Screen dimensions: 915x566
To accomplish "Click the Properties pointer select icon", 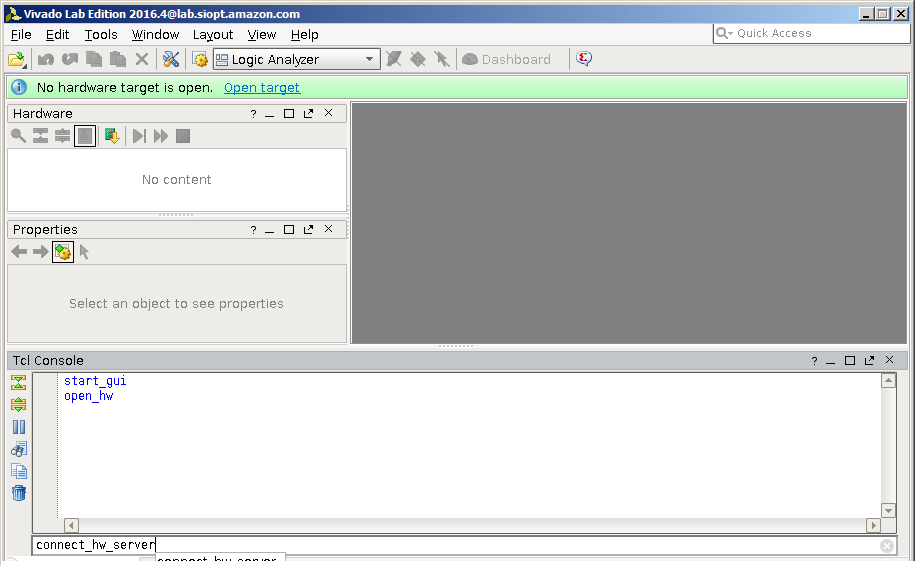I will click(x=85, y=252).
